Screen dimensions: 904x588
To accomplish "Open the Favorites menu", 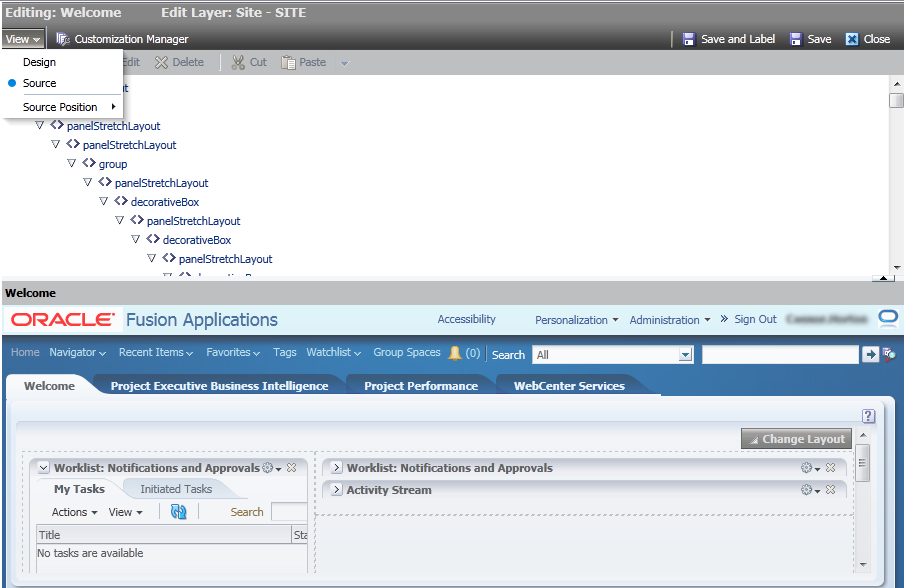I will pos(233,352).
